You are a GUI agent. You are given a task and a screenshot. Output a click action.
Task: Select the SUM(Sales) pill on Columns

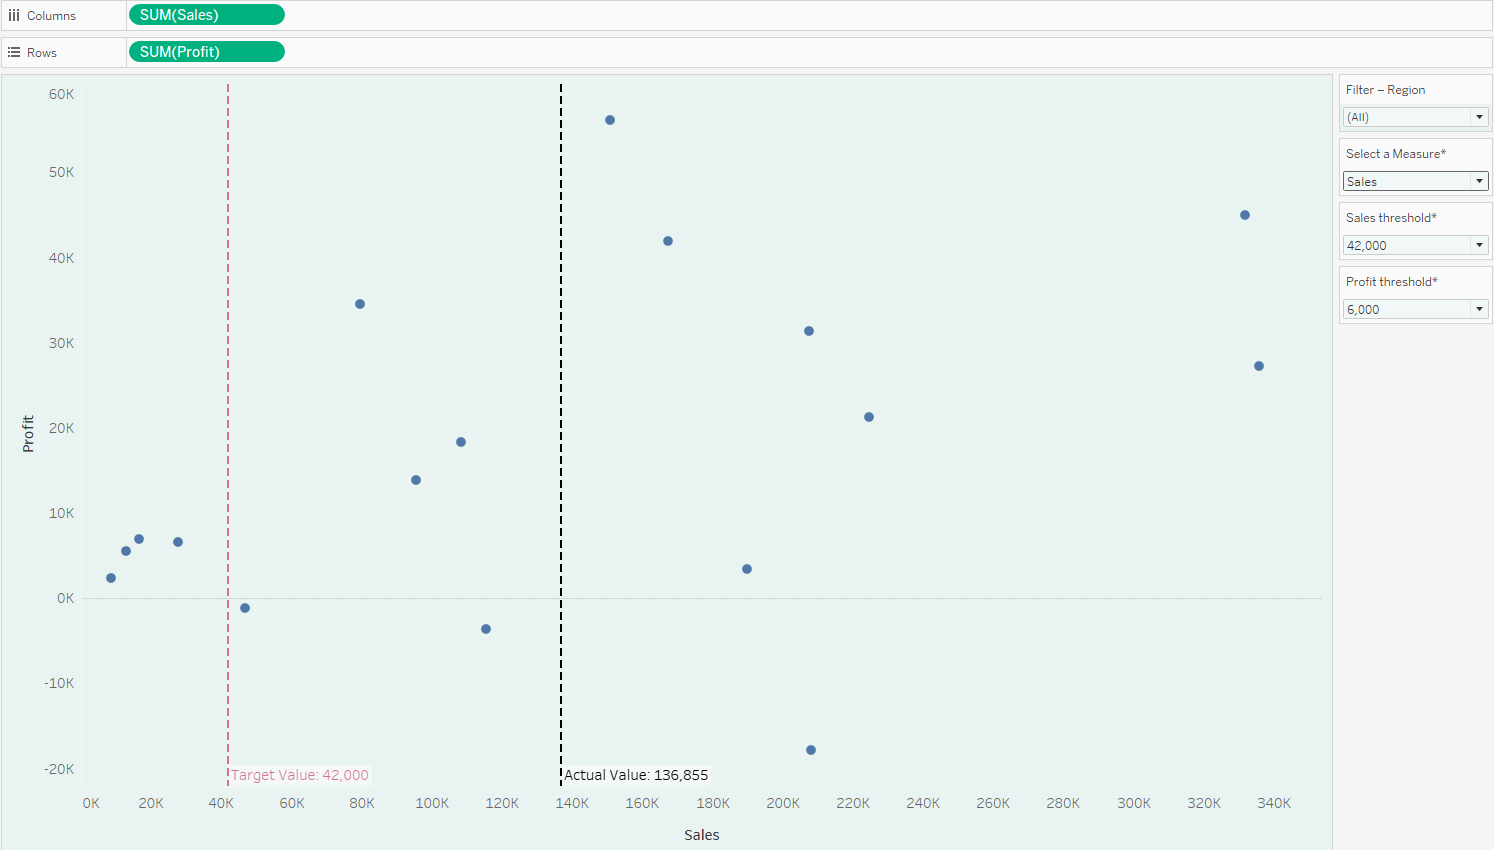(x=207, y=15)
